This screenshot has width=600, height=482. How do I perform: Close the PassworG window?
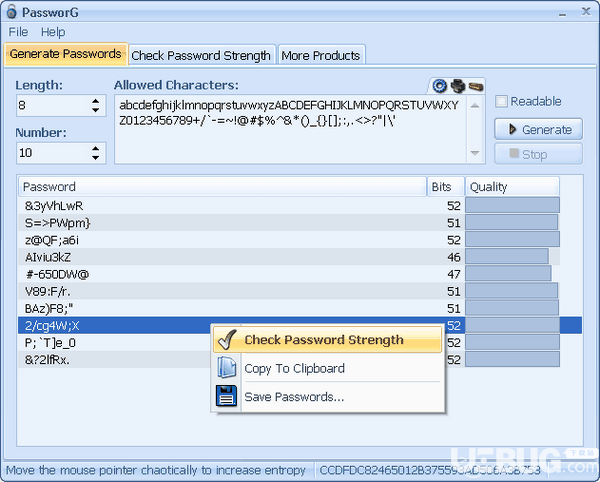point(586,11)
